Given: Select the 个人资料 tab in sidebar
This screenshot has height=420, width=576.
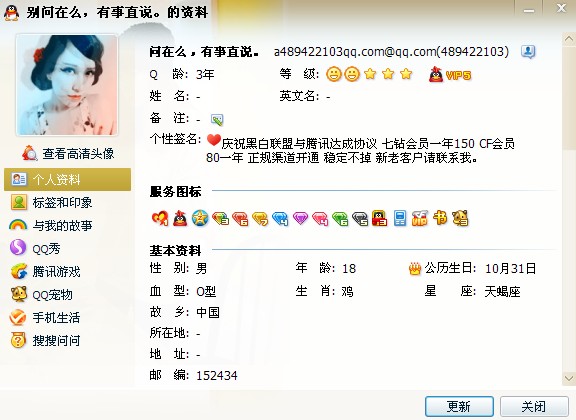Looking at the screenshot, I should (x=68, y=179).
